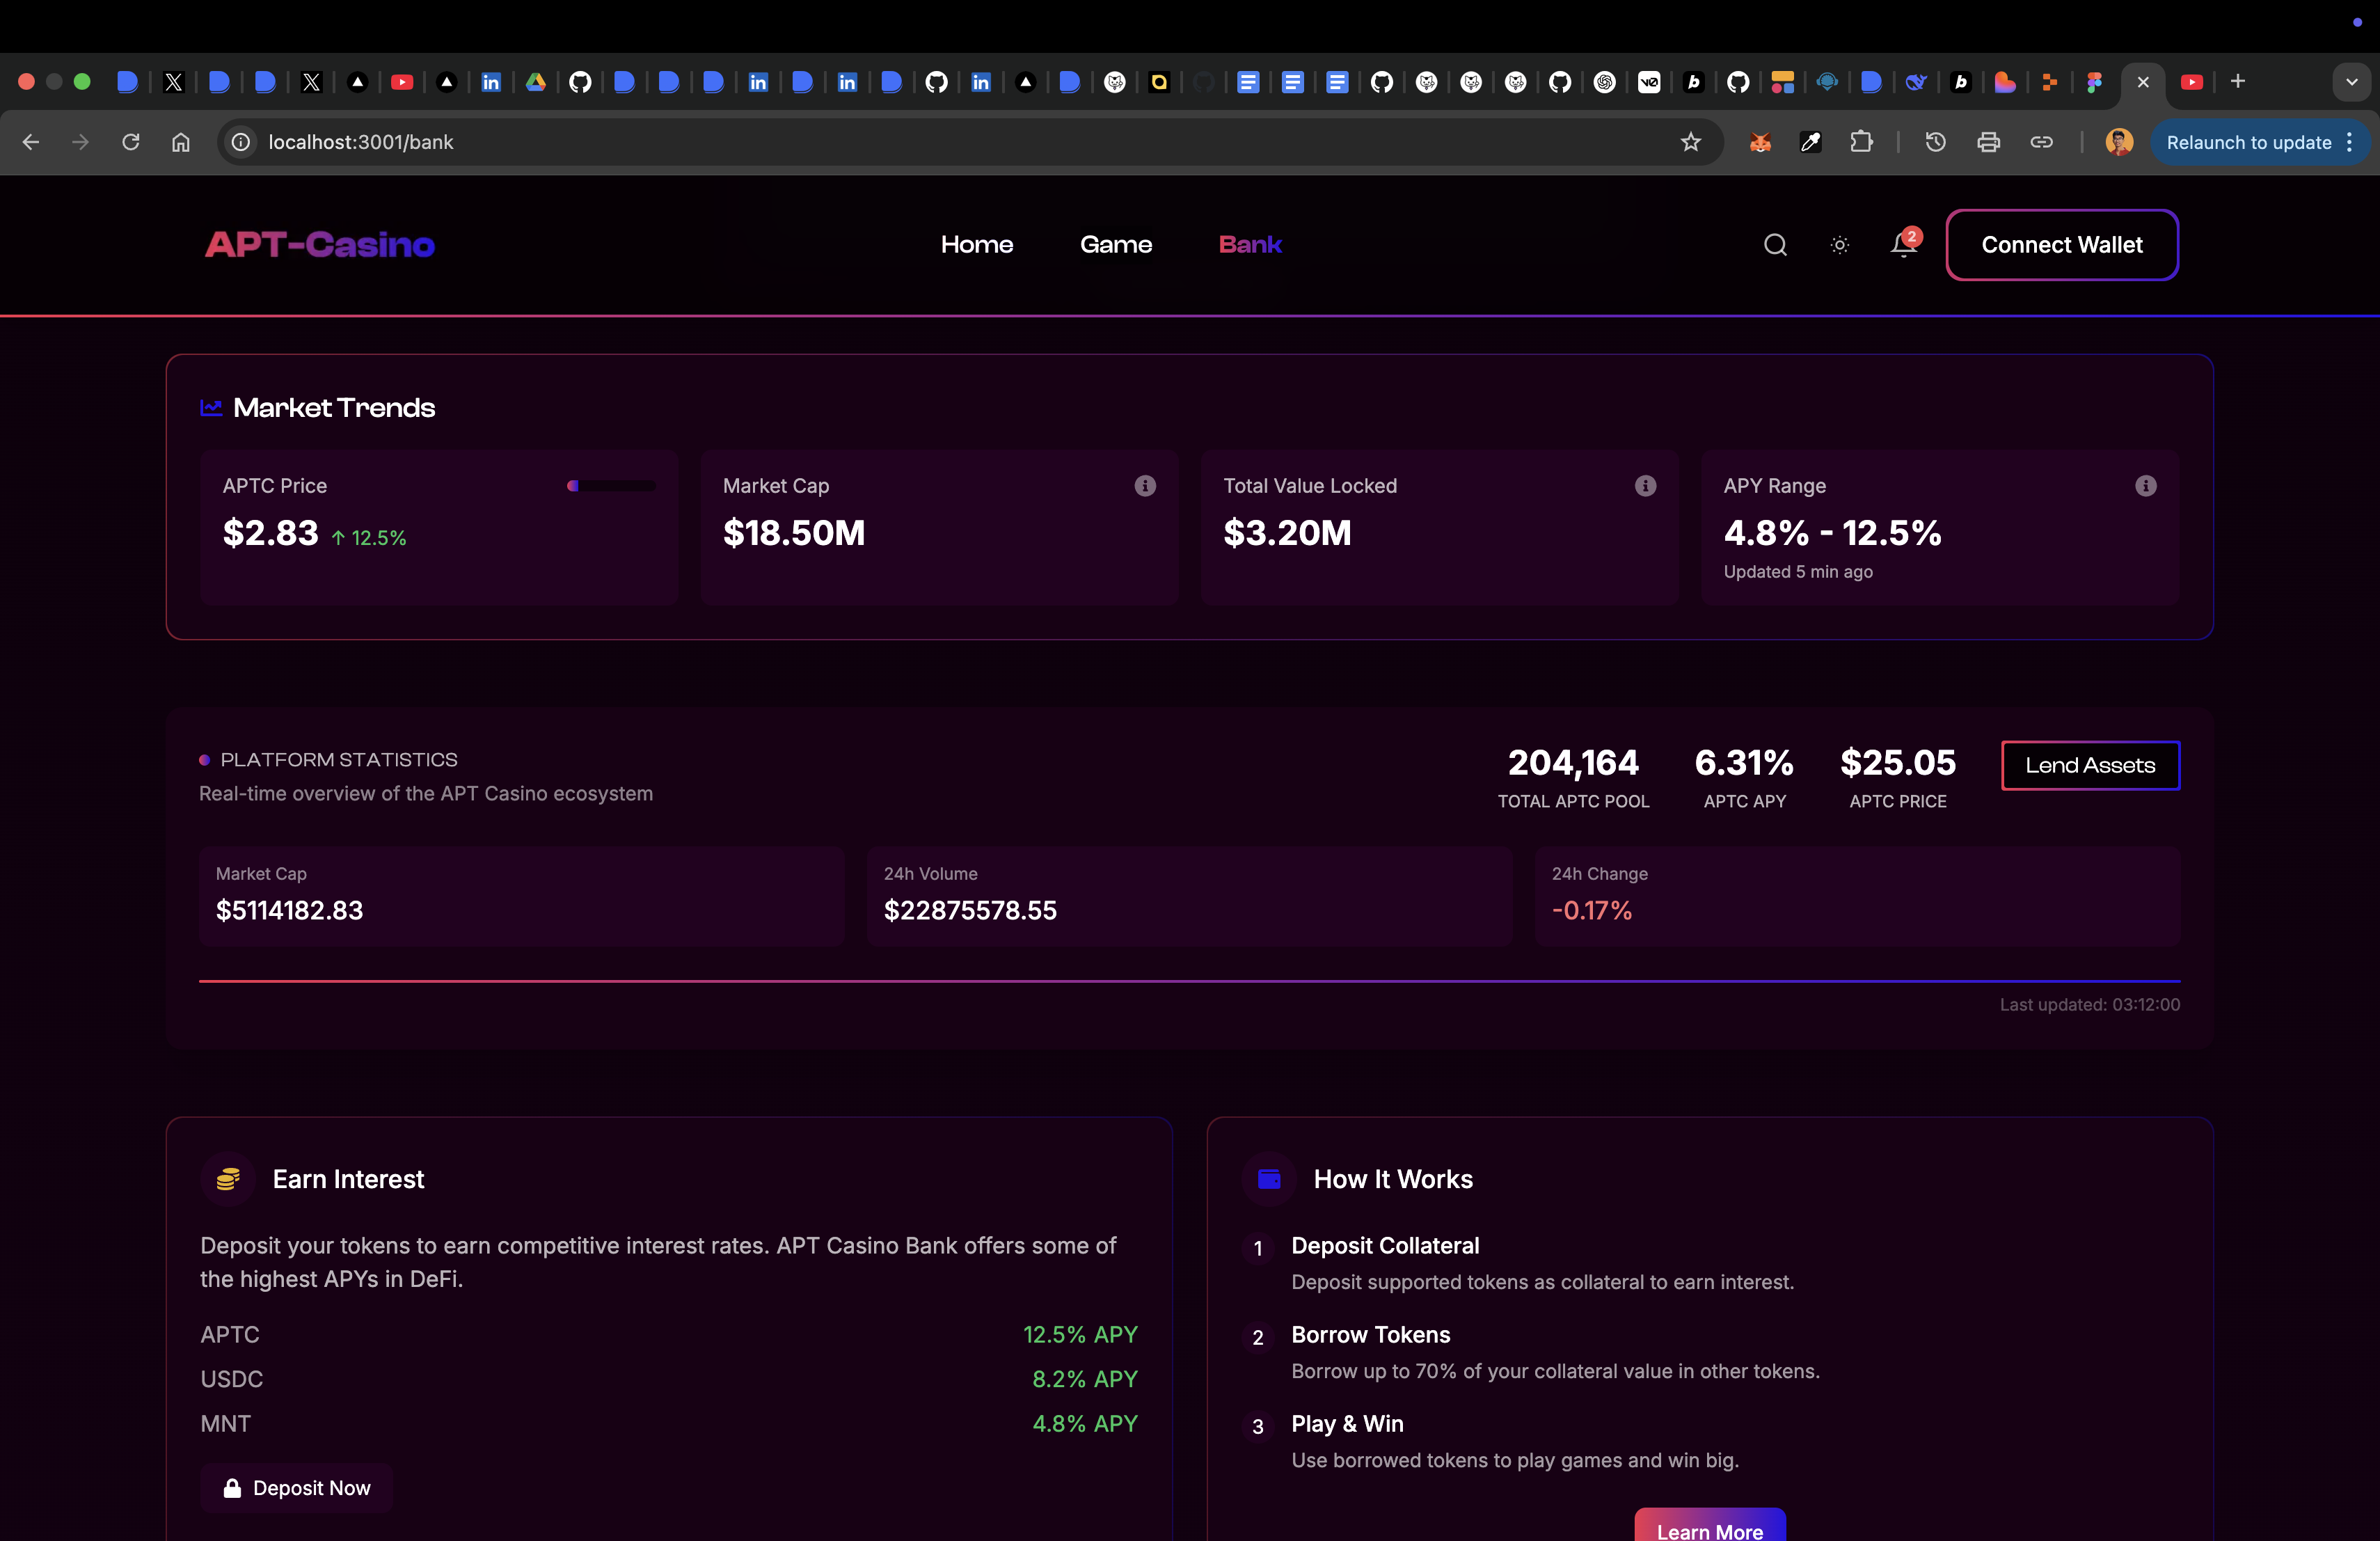Expand the tab search dropdown chevron

(2351, 82)
